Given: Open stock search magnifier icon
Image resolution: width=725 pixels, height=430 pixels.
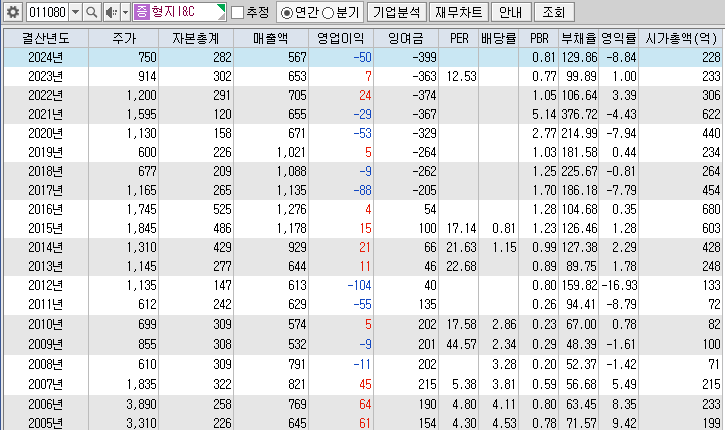Looking at the screenshot, I should [x=92, y=12].
